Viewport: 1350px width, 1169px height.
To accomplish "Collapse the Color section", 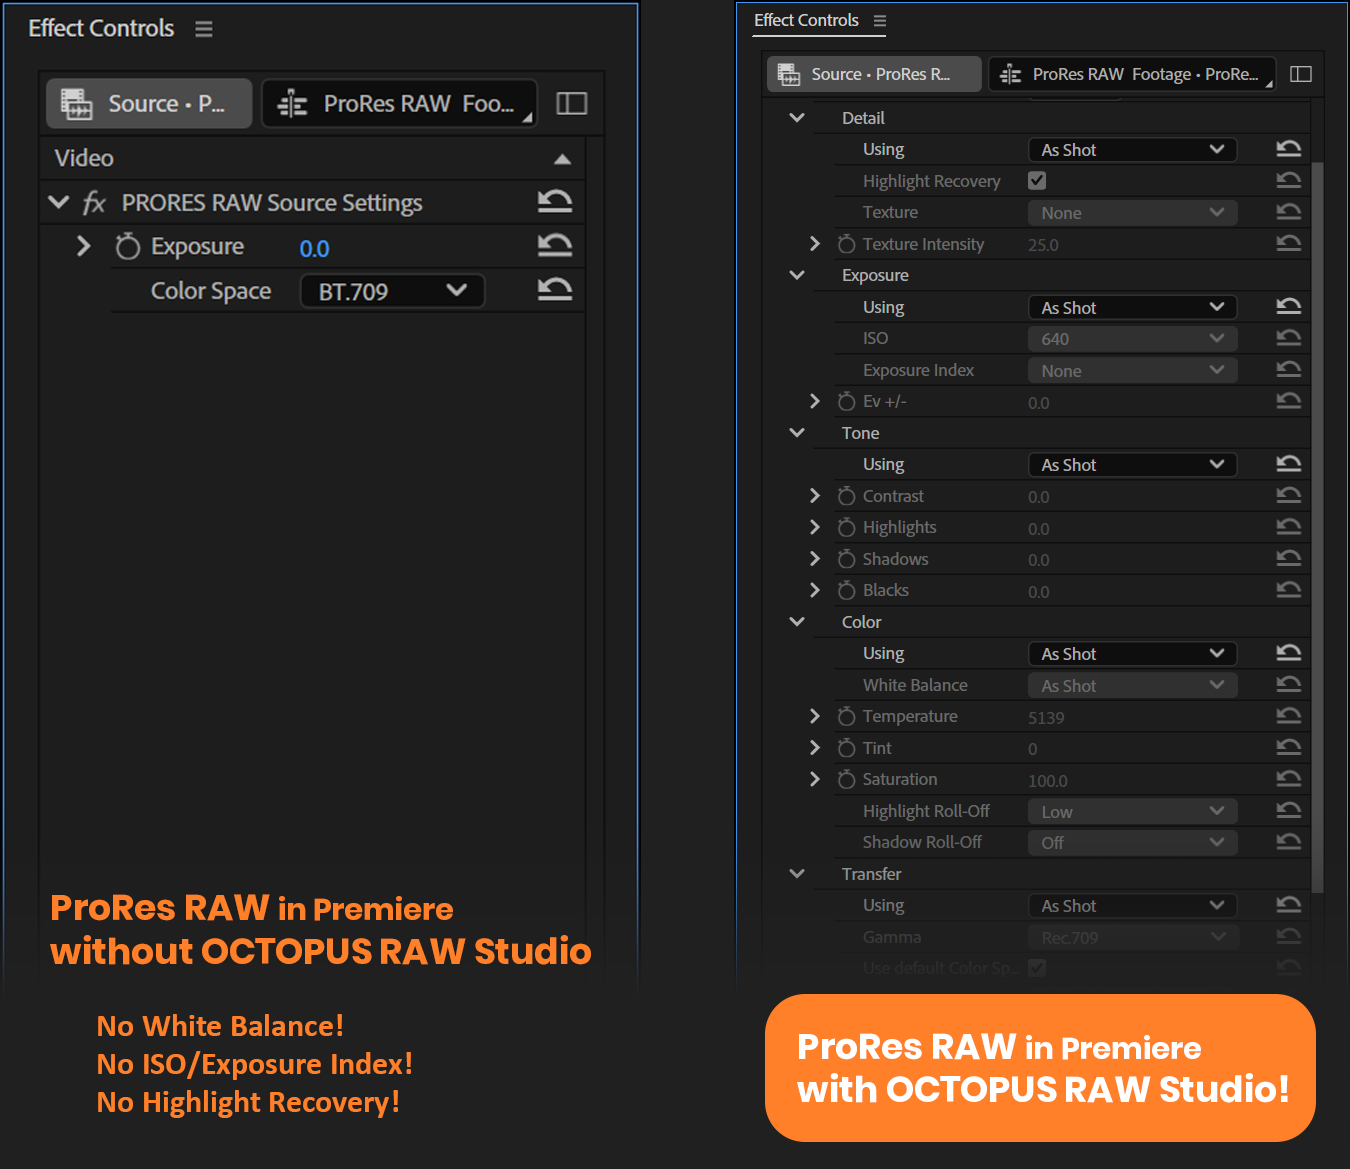I will point(797,622).
